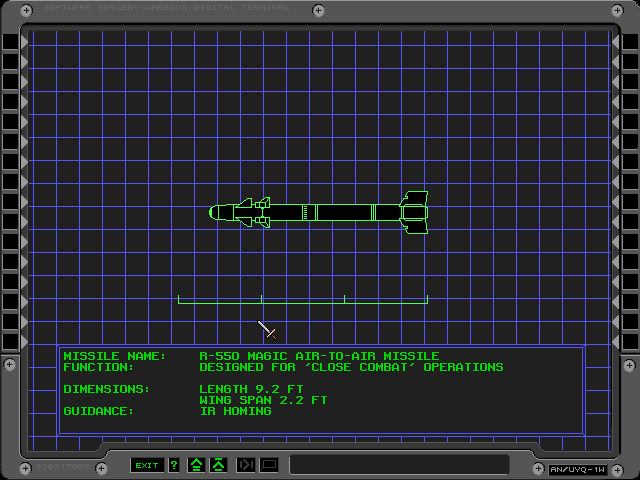The width and height of the screenshot is (640, 480).
Task: Click the DESIGNED FOR 'CLOSE COMBAT' OPERATIONS line
Action: tap(351, 367)
